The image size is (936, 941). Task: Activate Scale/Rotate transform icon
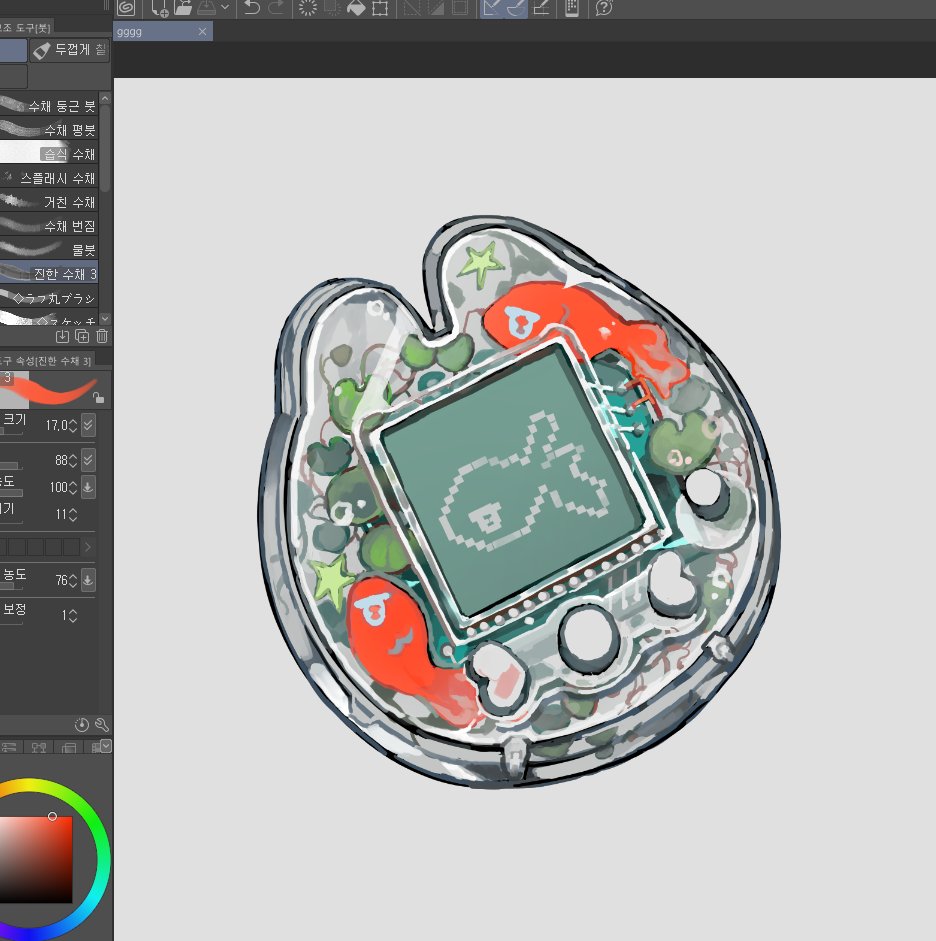click(380, 8)
